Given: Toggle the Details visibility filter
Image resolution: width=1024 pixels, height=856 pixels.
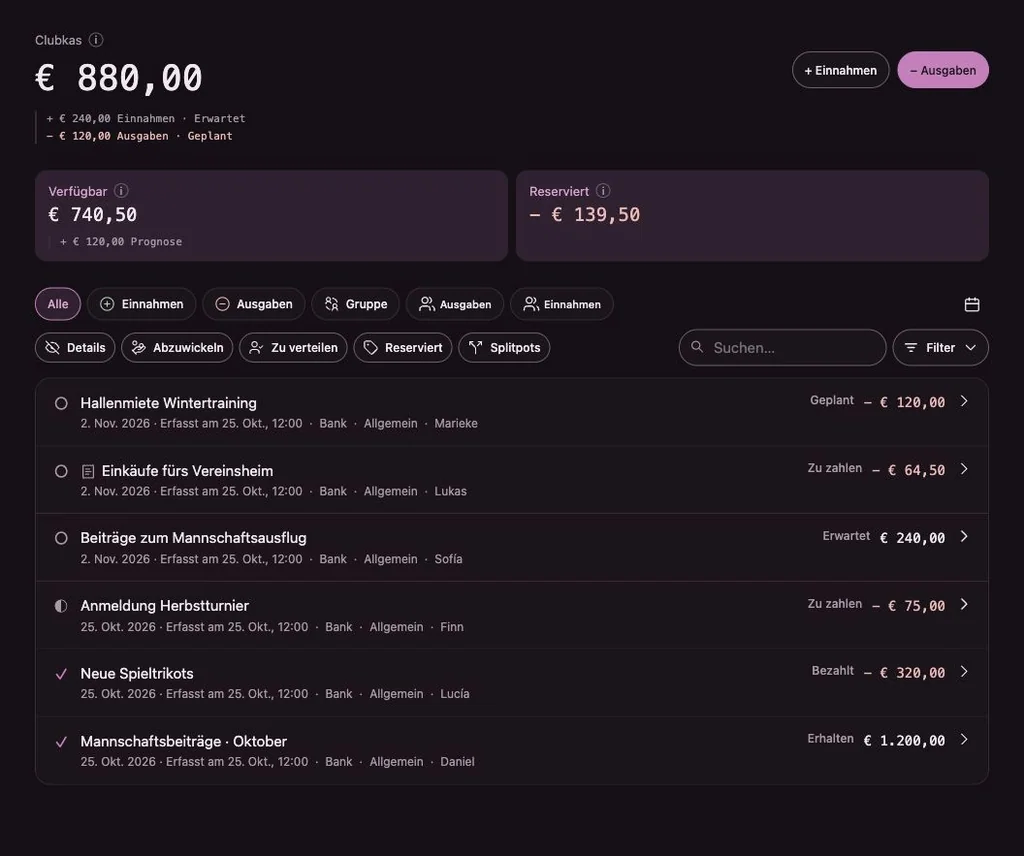Looking at the screenshot, I should coord(75,347).
